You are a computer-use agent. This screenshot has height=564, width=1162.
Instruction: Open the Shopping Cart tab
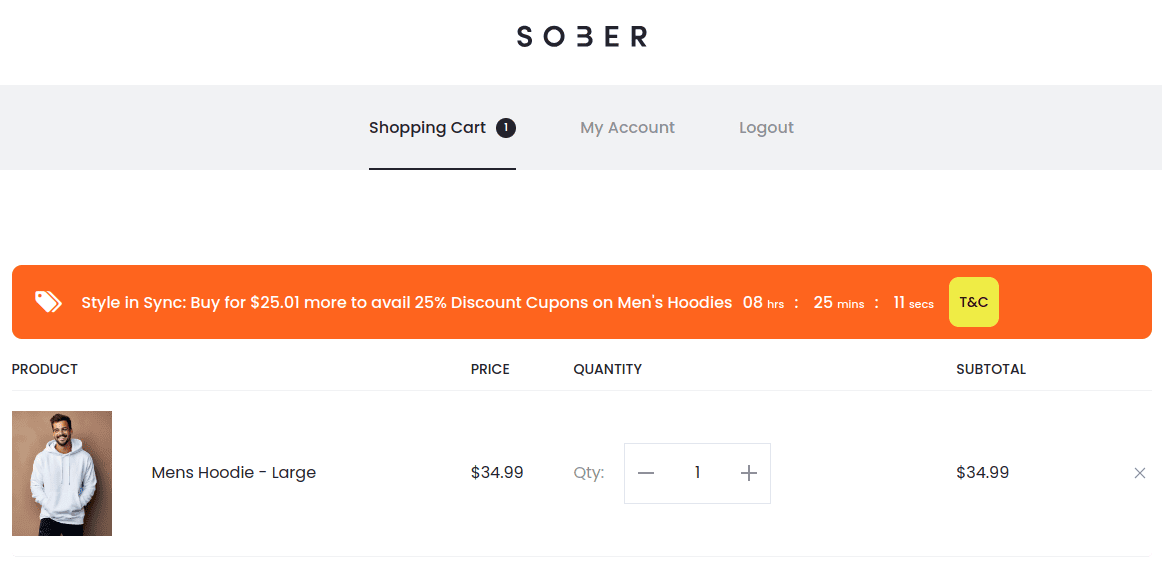pos(427,127)
